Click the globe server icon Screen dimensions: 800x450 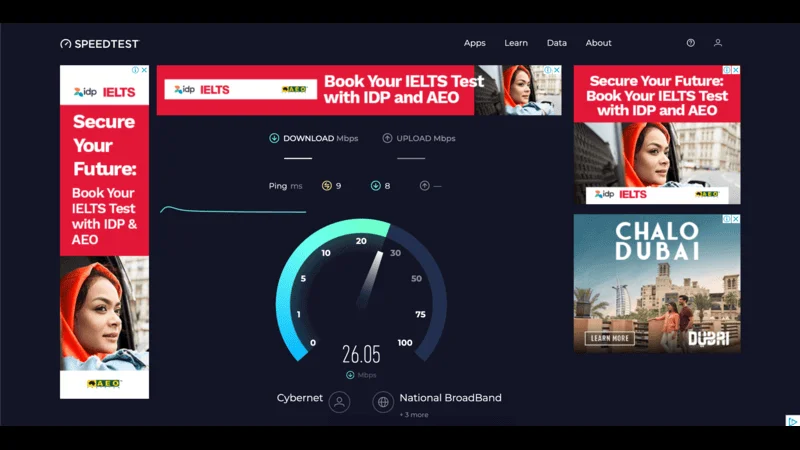[x=383, y=402]
